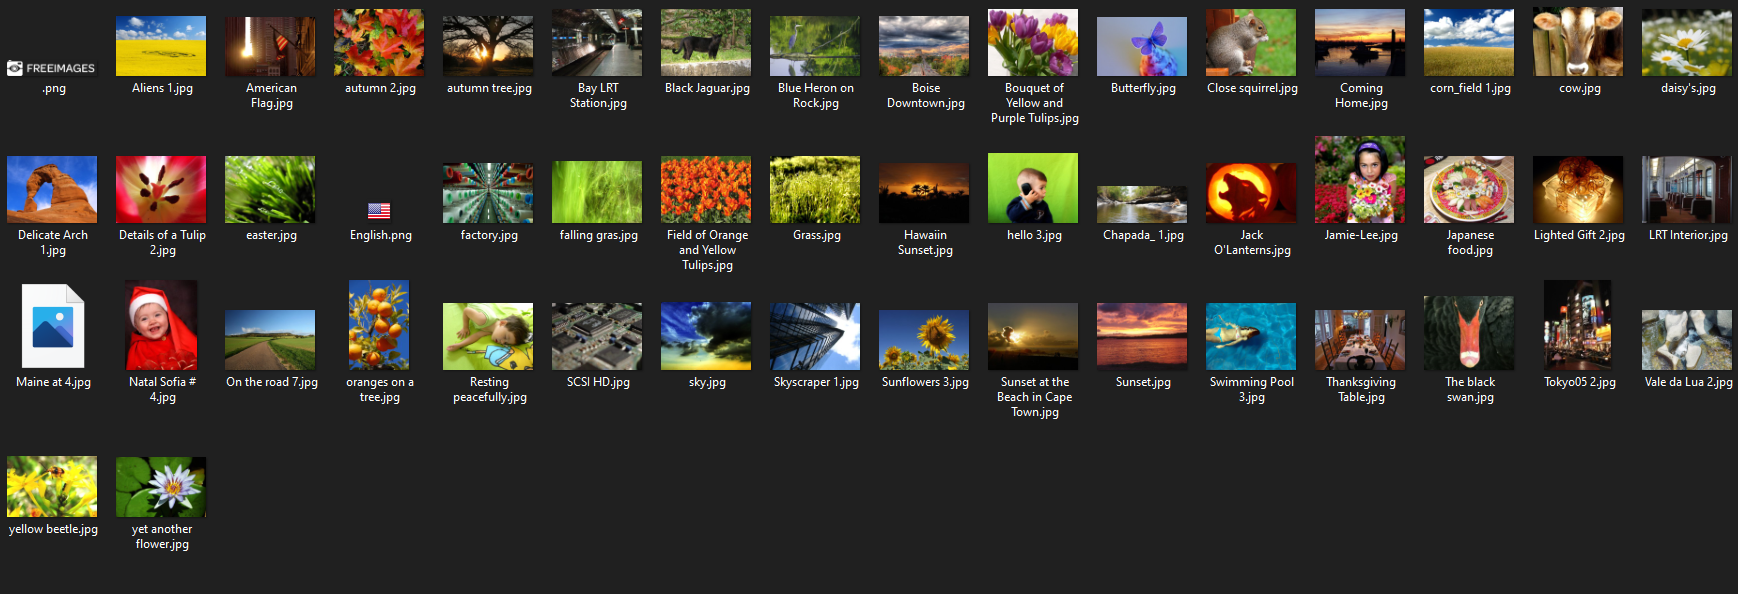Image resolution: width=1738 pixels, height=594 pixels.
Task: Click Sunflowers 3.jpg thumbnail
Action: (924, 340)
